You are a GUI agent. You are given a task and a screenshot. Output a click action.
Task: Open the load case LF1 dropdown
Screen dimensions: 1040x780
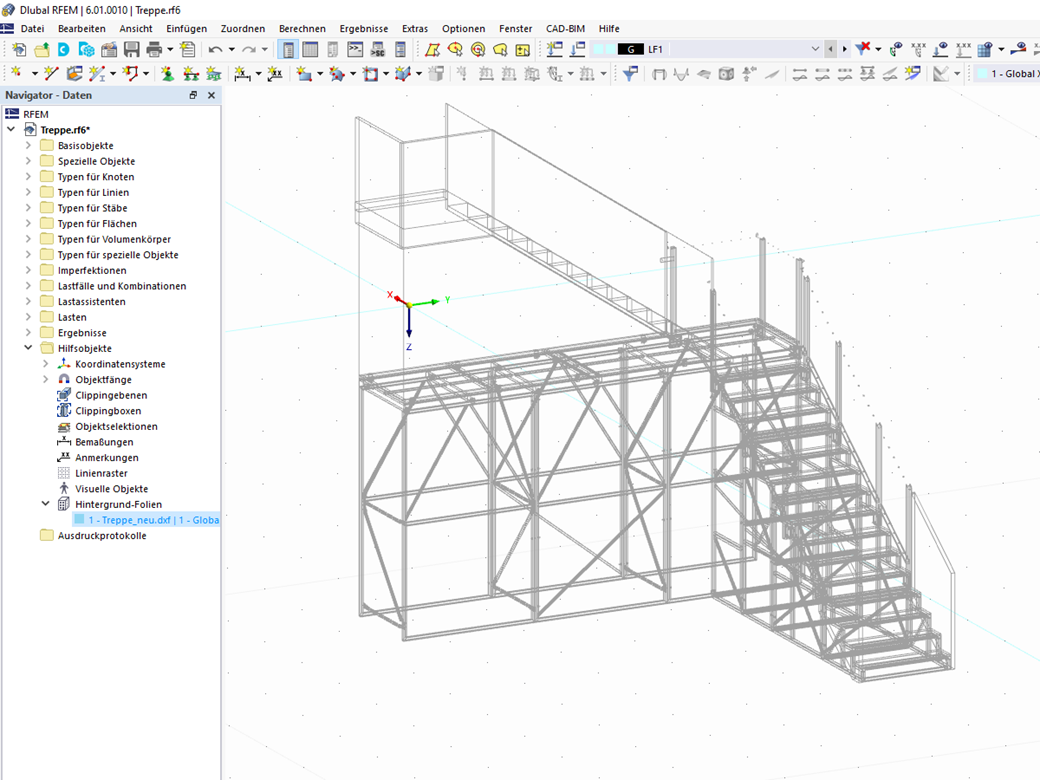[x=815, y=48]
